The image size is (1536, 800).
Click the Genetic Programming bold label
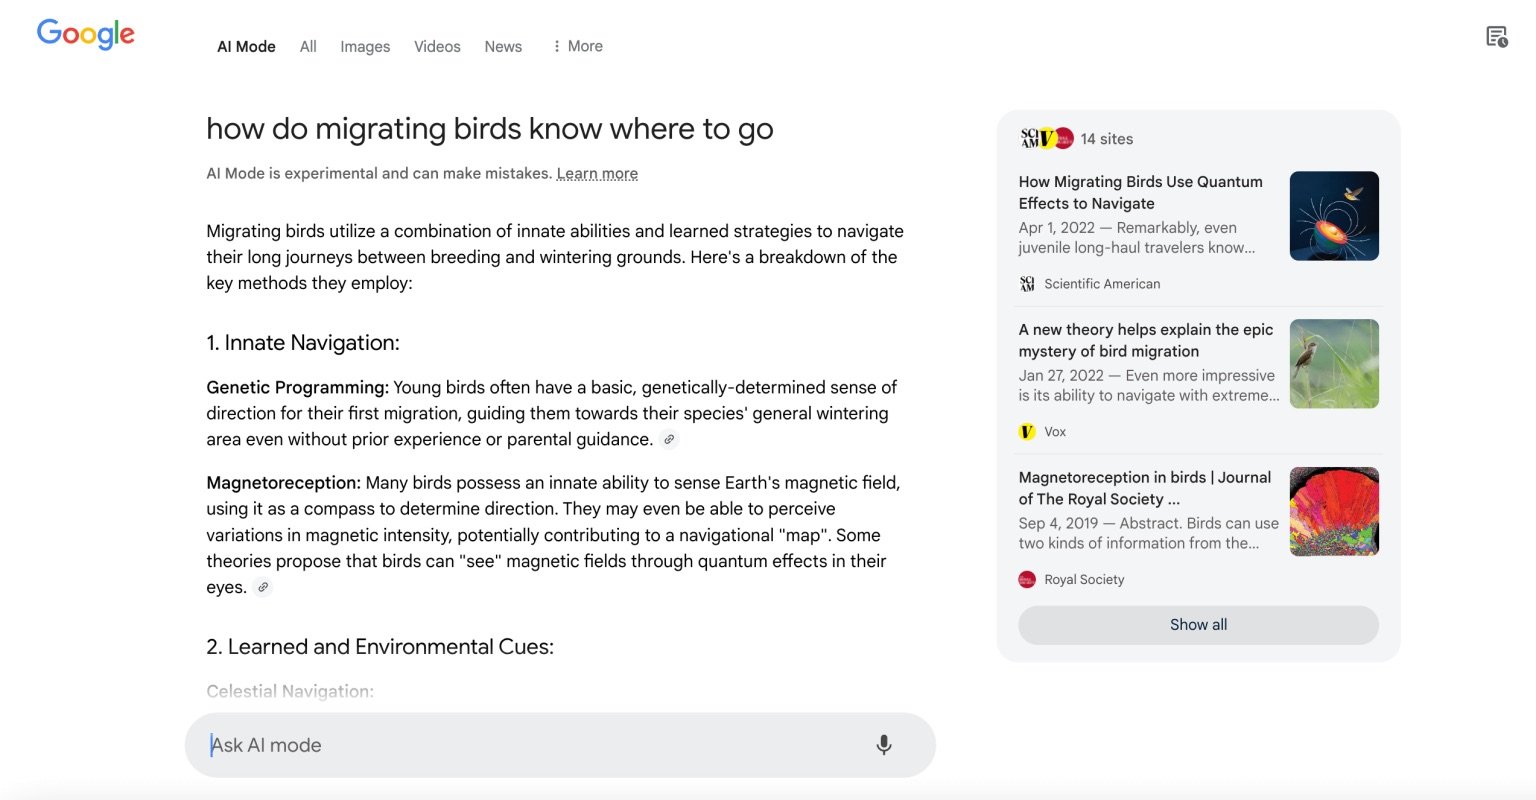297,387
